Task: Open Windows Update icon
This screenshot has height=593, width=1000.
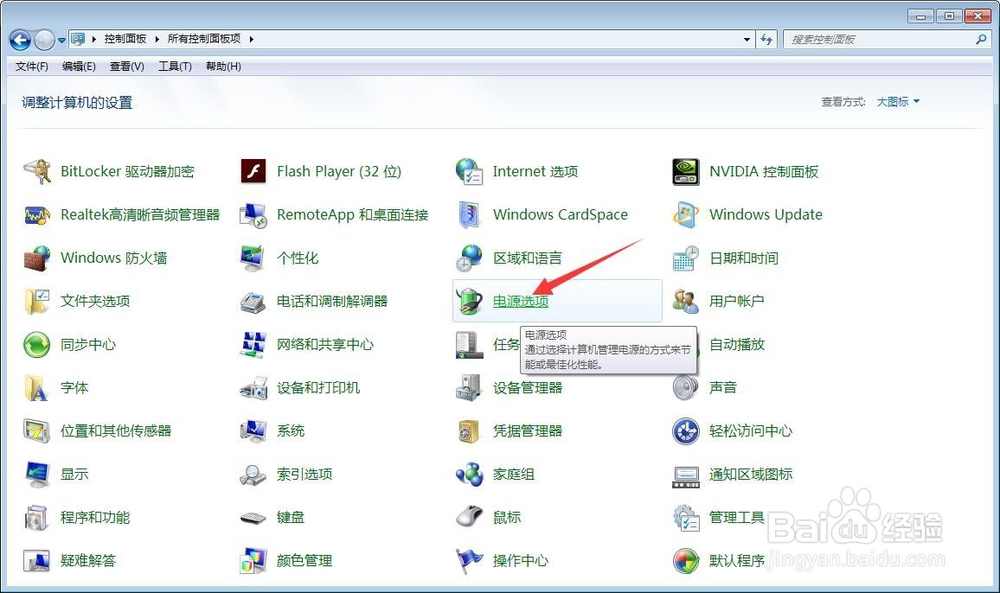Action: 686,215
